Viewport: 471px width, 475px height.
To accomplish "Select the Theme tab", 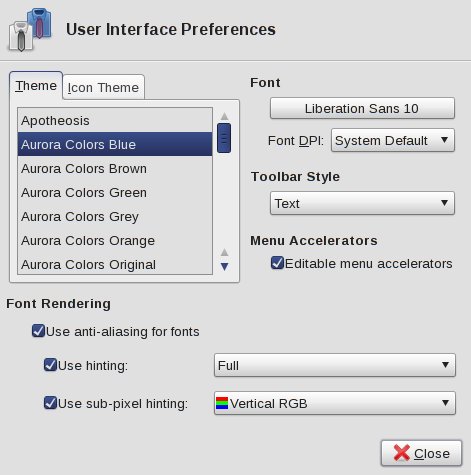I will 36,86.
